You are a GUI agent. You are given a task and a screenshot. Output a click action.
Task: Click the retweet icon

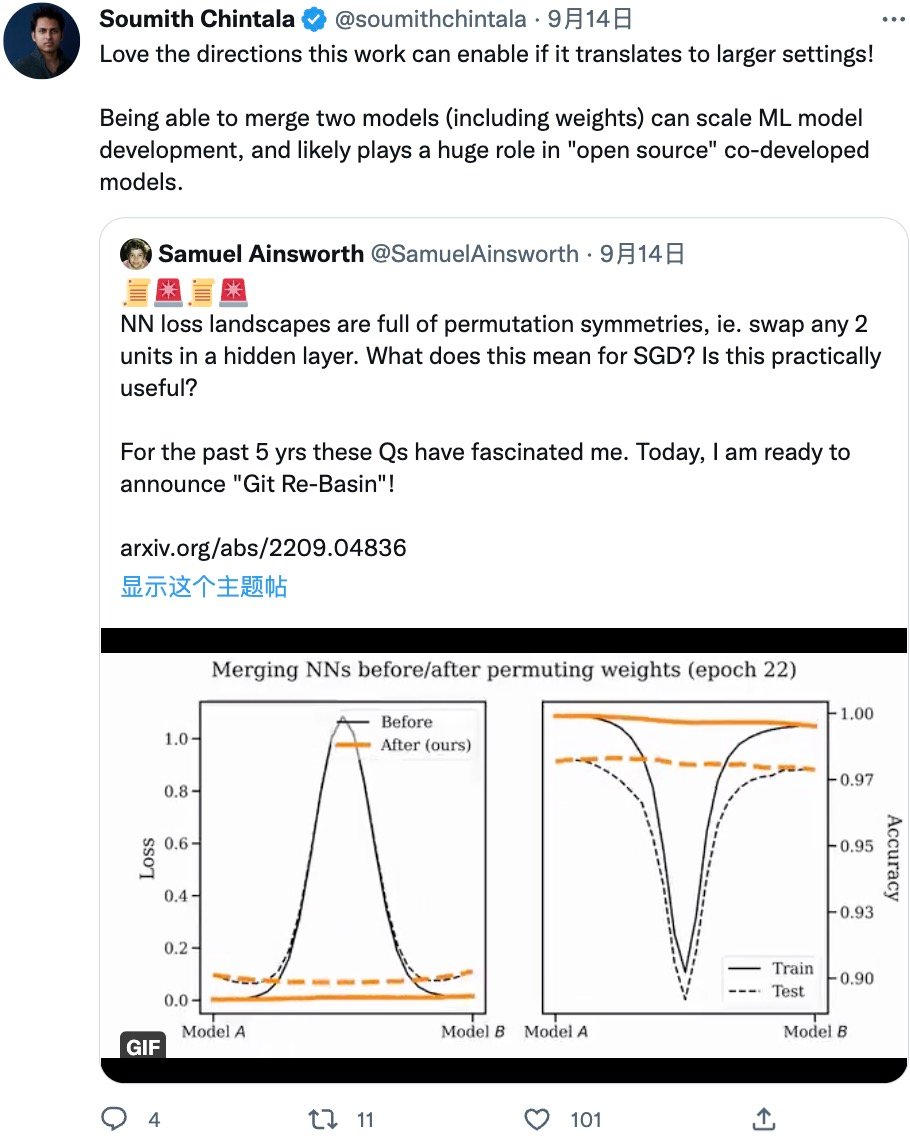(x=322, y=1119)
